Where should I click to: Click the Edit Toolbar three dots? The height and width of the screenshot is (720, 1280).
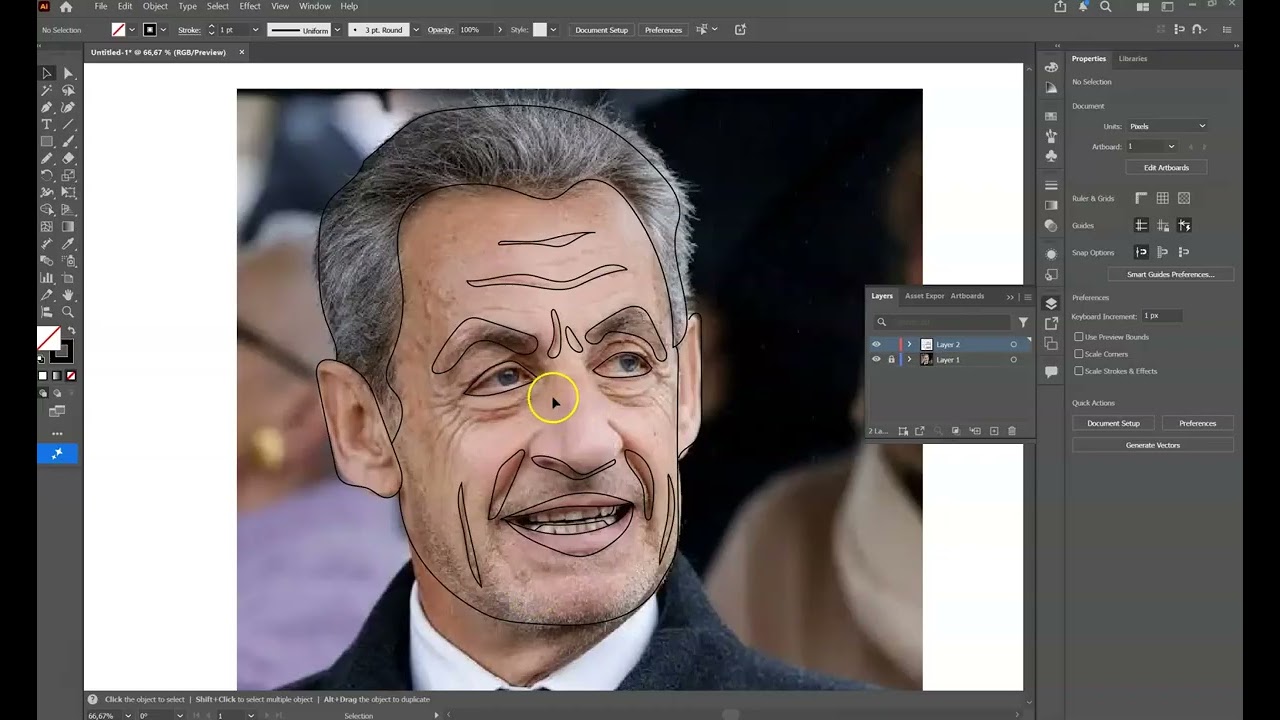(57, 434)
